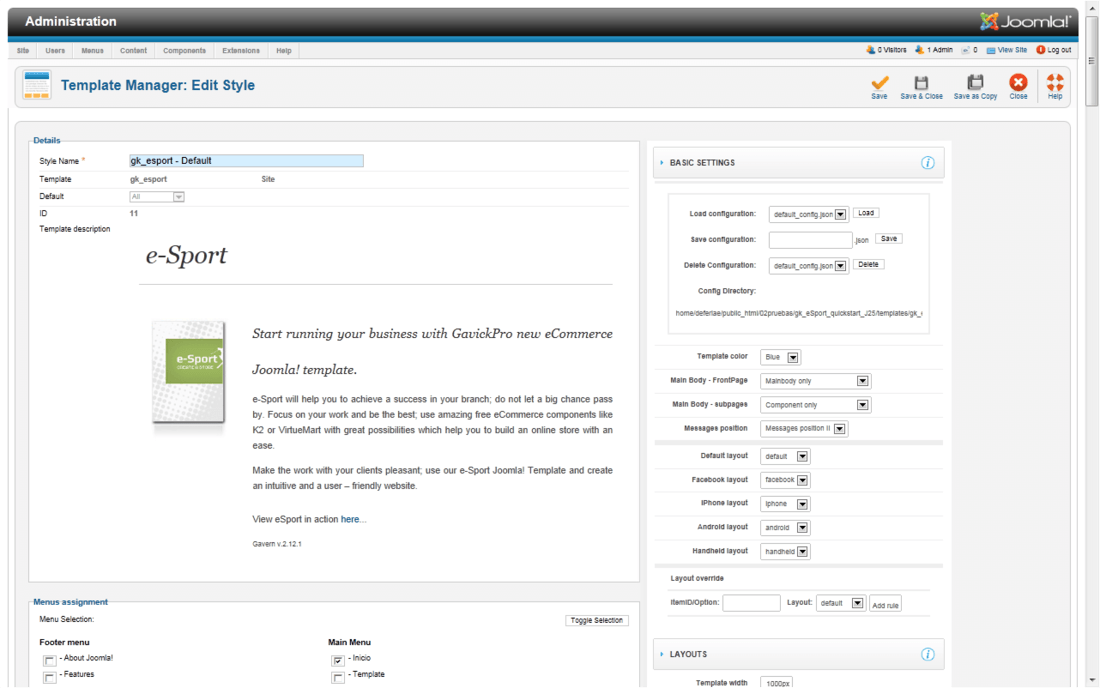This screenshot has height=688, width=1100.
Task: Click the 1 Admin status icon
Action: 919,50
